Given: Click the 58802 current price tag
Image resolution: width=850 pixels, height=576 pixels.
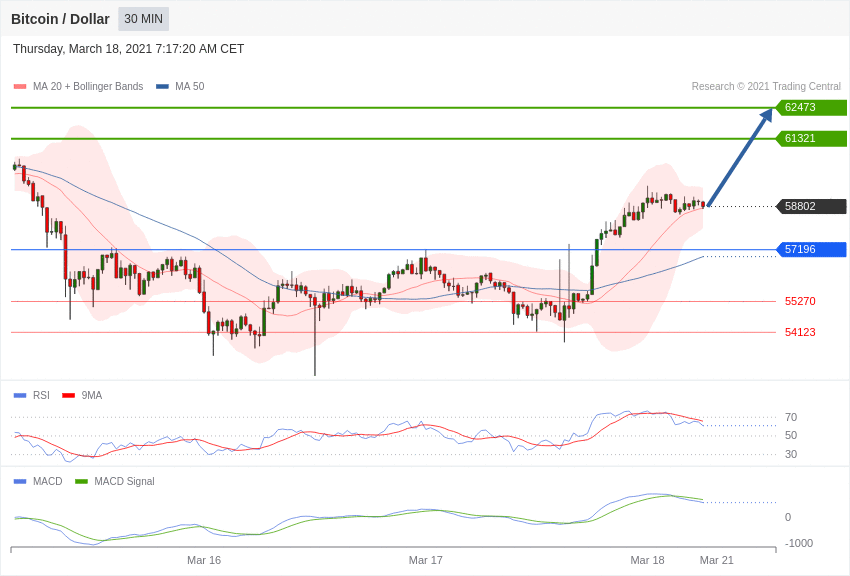Looking at the screenshot, I should point(811,206).
